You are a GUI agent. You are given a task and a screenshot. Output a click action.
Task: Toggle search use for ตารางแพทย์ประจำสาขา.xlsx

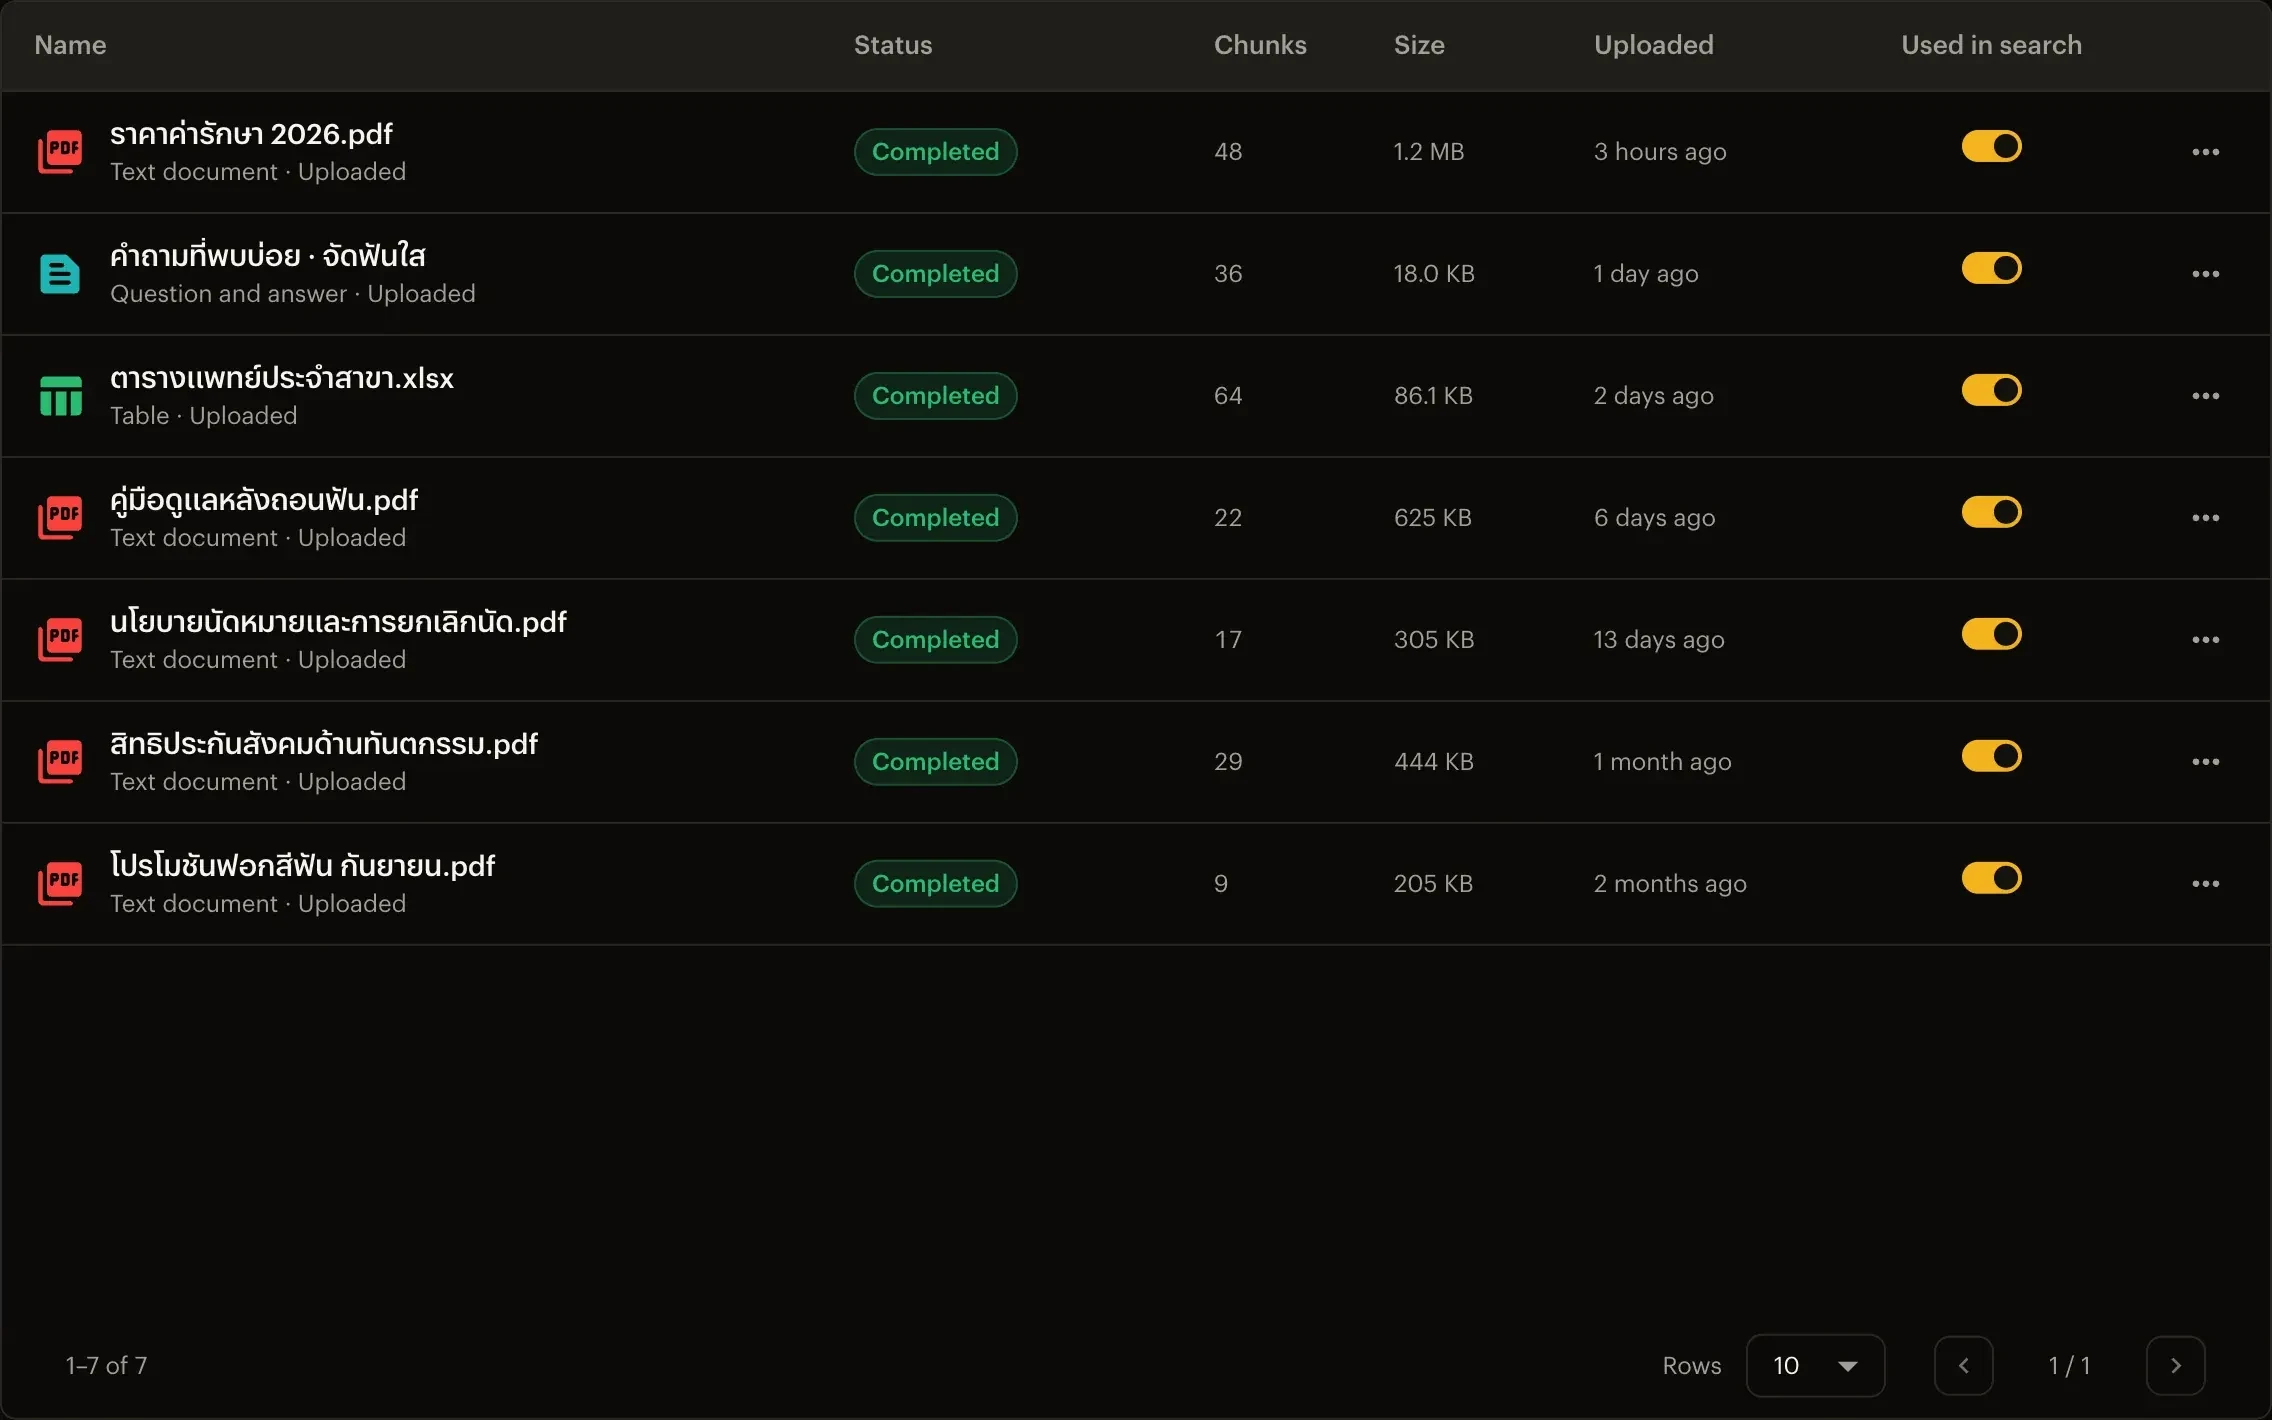pyautogui.click(x=1991, y=390)
